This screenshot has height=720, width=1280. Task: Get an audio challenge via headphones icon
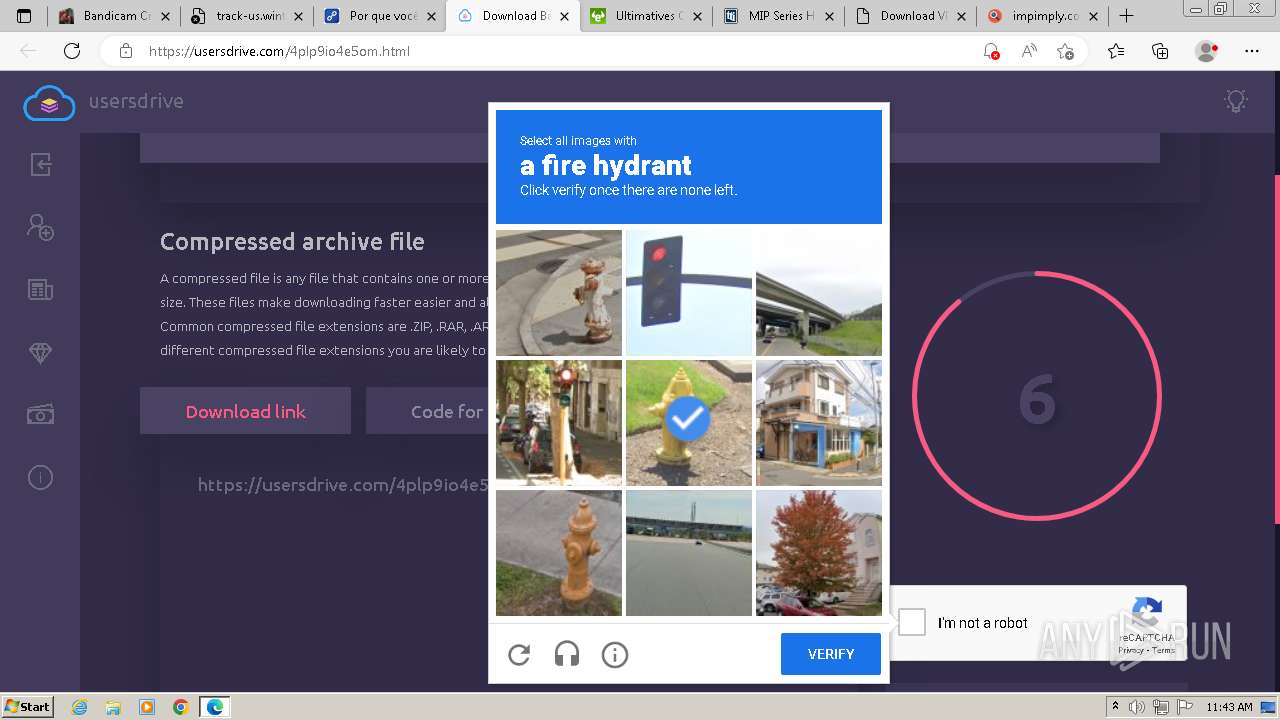(567, 655)
